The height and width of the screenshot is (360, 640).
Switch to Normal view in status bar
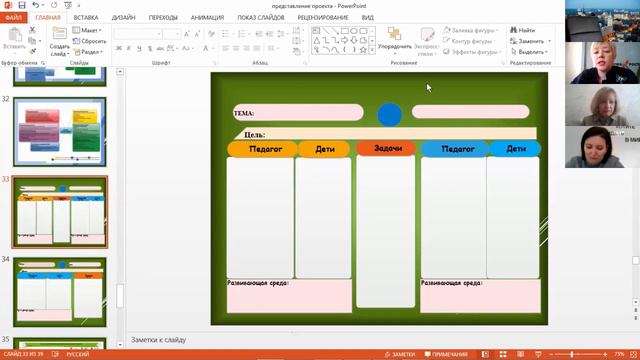tap(485, 354)
